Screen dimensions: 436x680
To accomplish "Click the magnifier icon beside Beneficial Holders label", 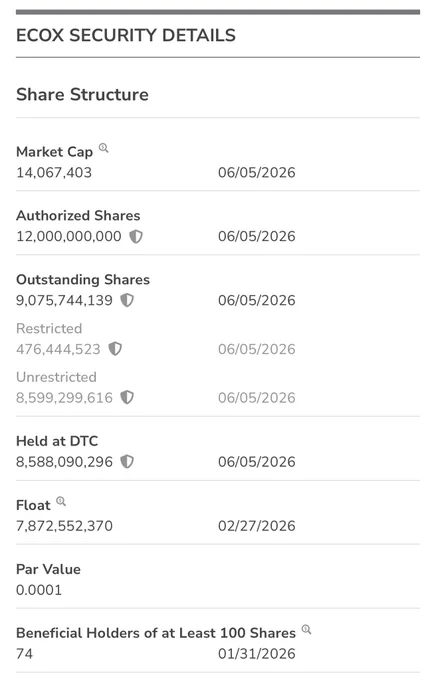I will (x=306, y=629).
